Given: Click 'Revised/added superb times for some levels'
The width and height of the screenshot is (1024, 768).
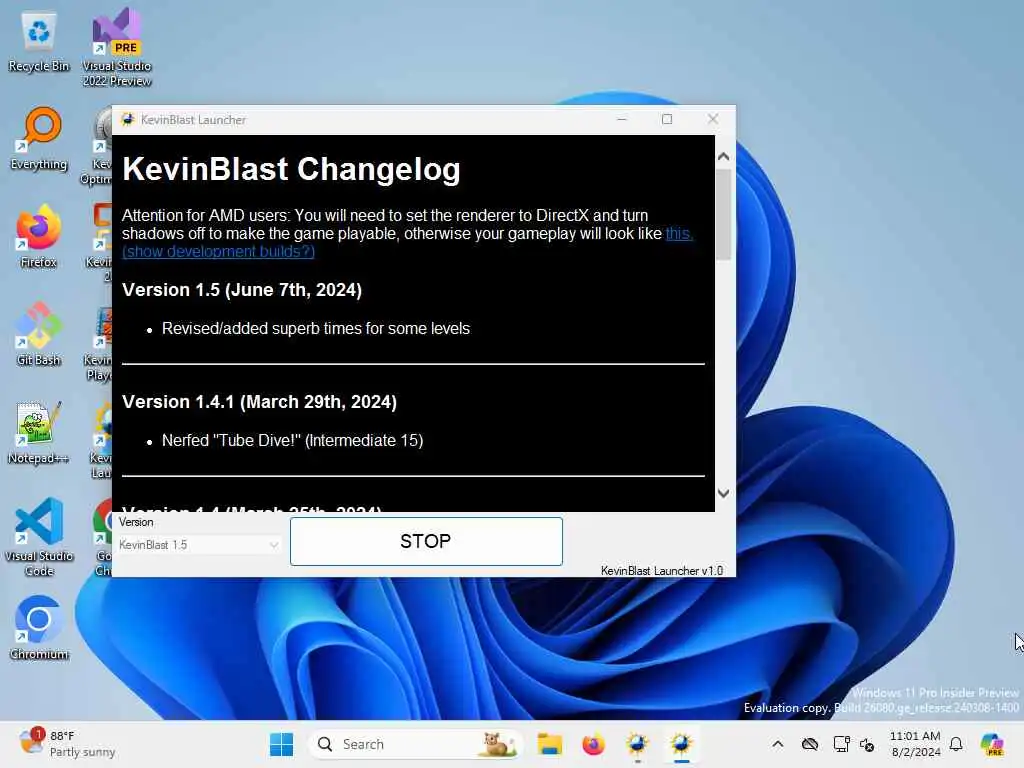Looking at the screenshot, I should (315, 328).
